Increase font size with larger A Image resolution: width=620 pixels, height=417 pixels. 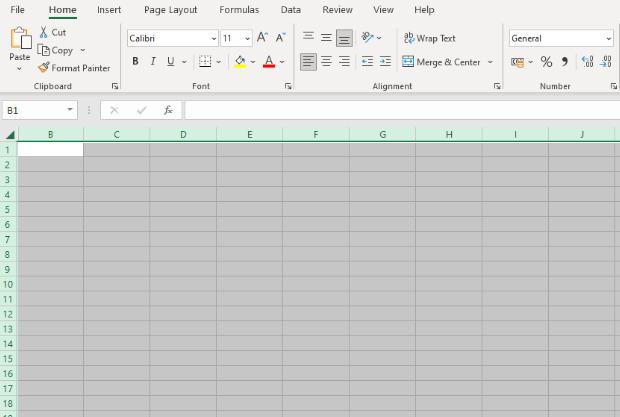click(x=262, y=38)
